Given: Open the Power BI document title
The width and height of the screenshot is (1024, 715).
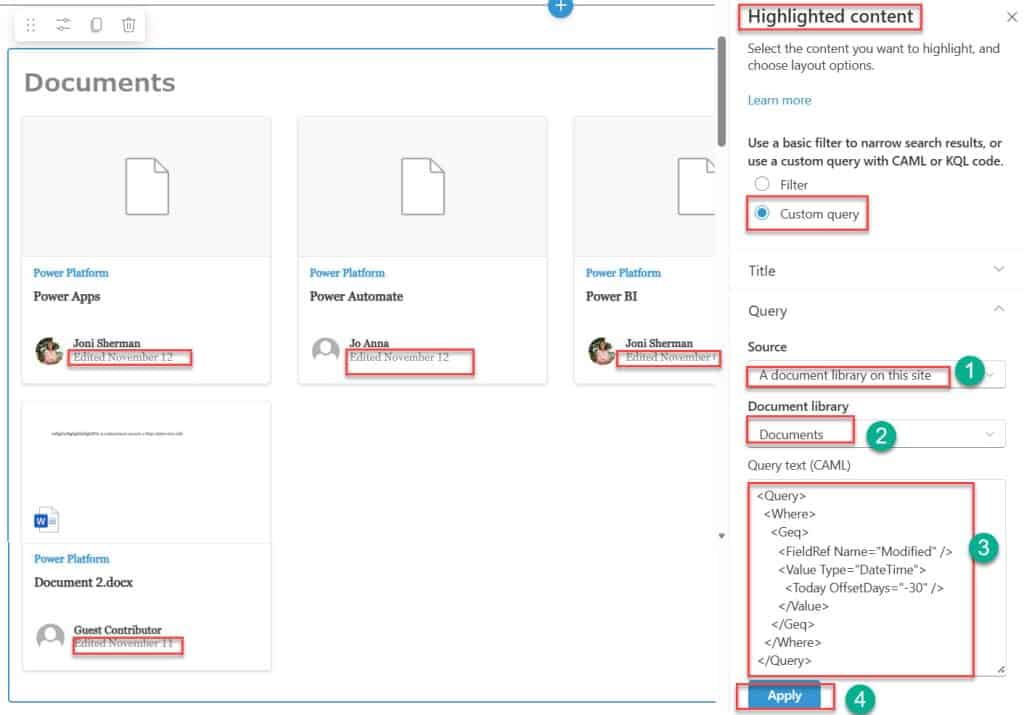Looking at the screenshot, I should pyautogui.click(x=611, y=296).
